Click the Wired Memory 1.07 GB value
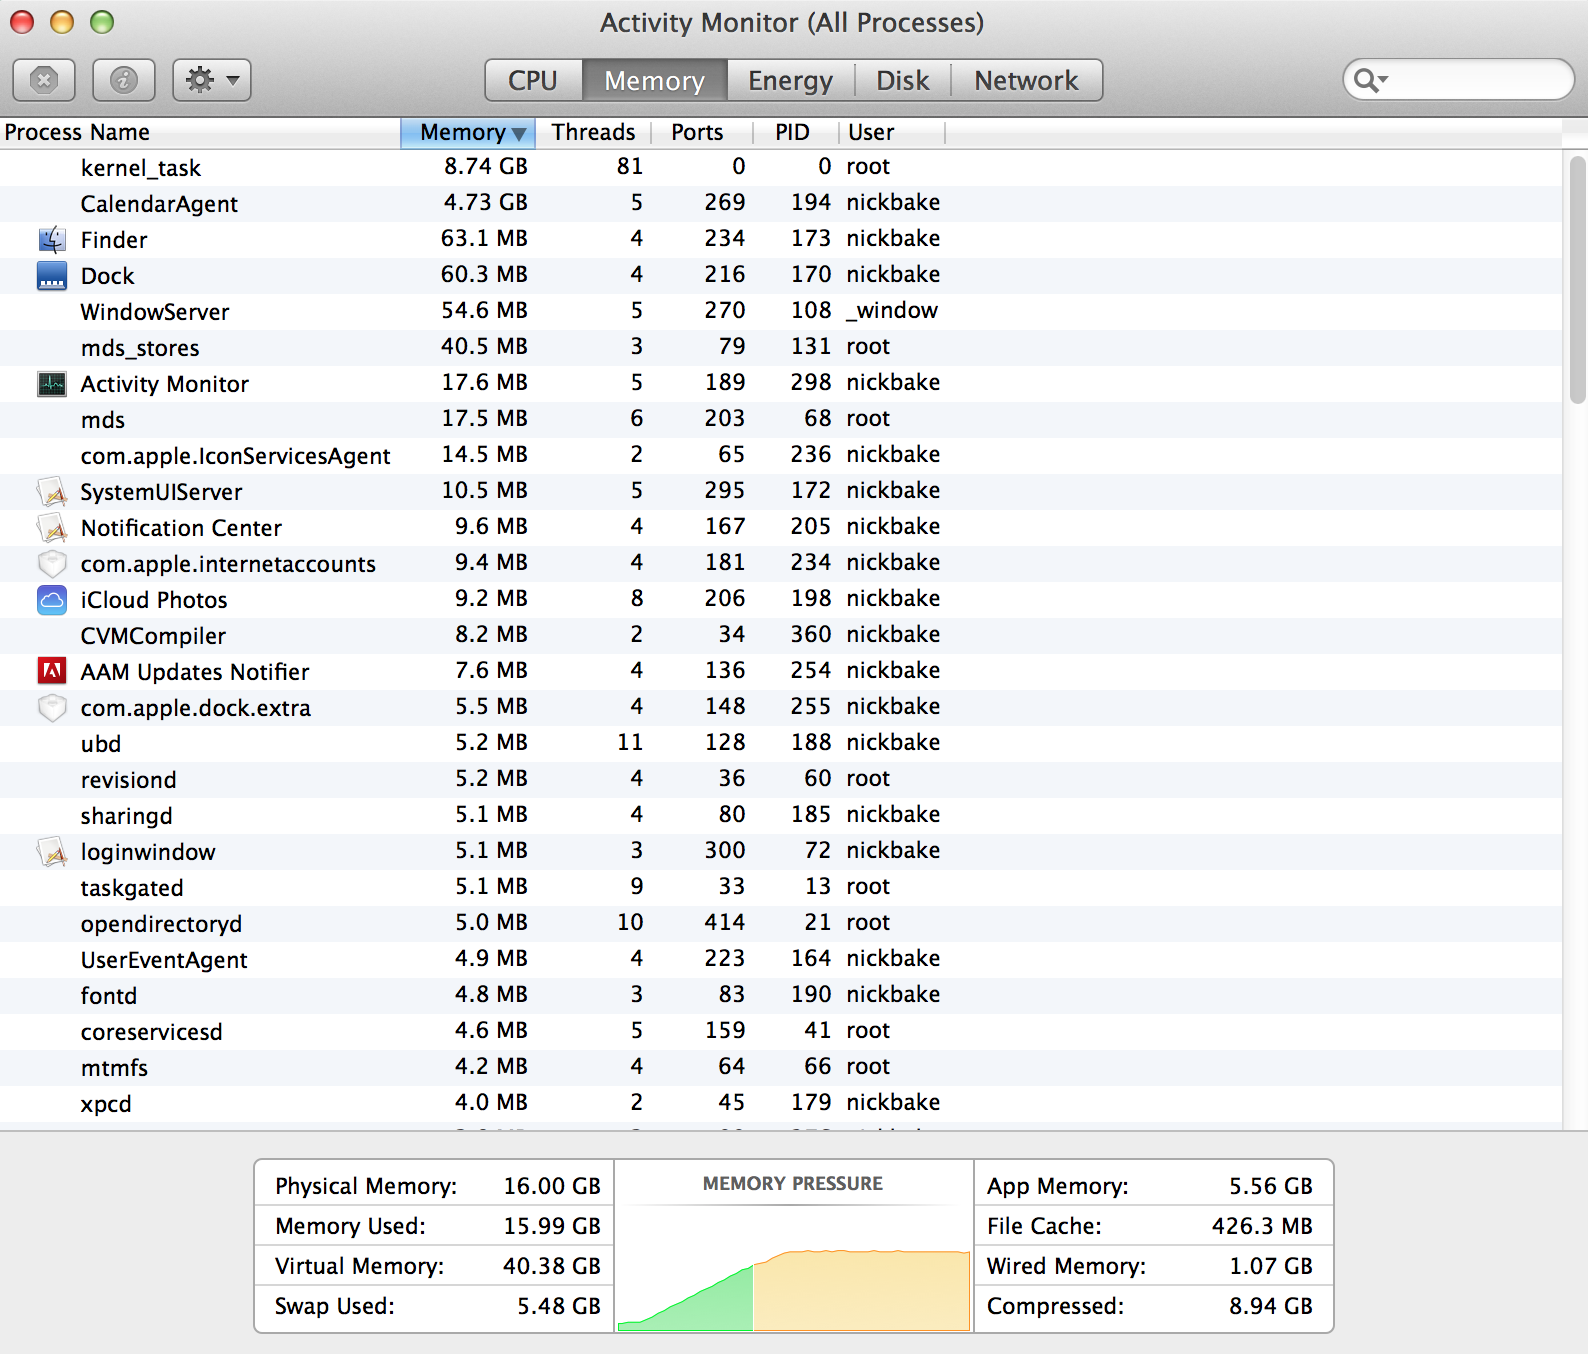Screen dimensions: 1588x1354 pyautogui.click(x=1271, y=1266)
